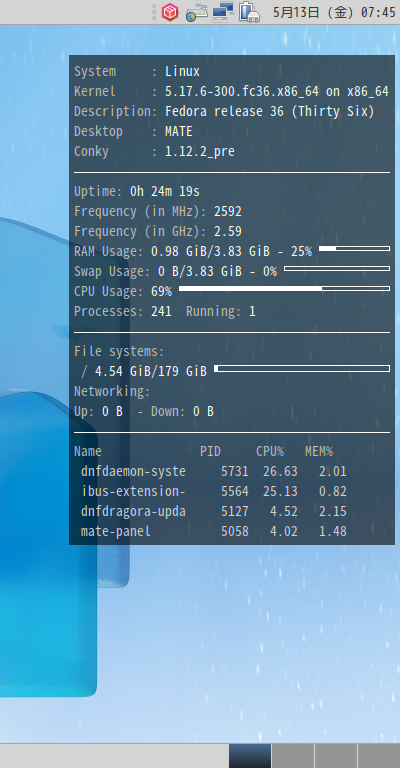This screenshot has width=400, height=768.
Task: Click the 'File systems:' heading
Action: click(119, 352)
